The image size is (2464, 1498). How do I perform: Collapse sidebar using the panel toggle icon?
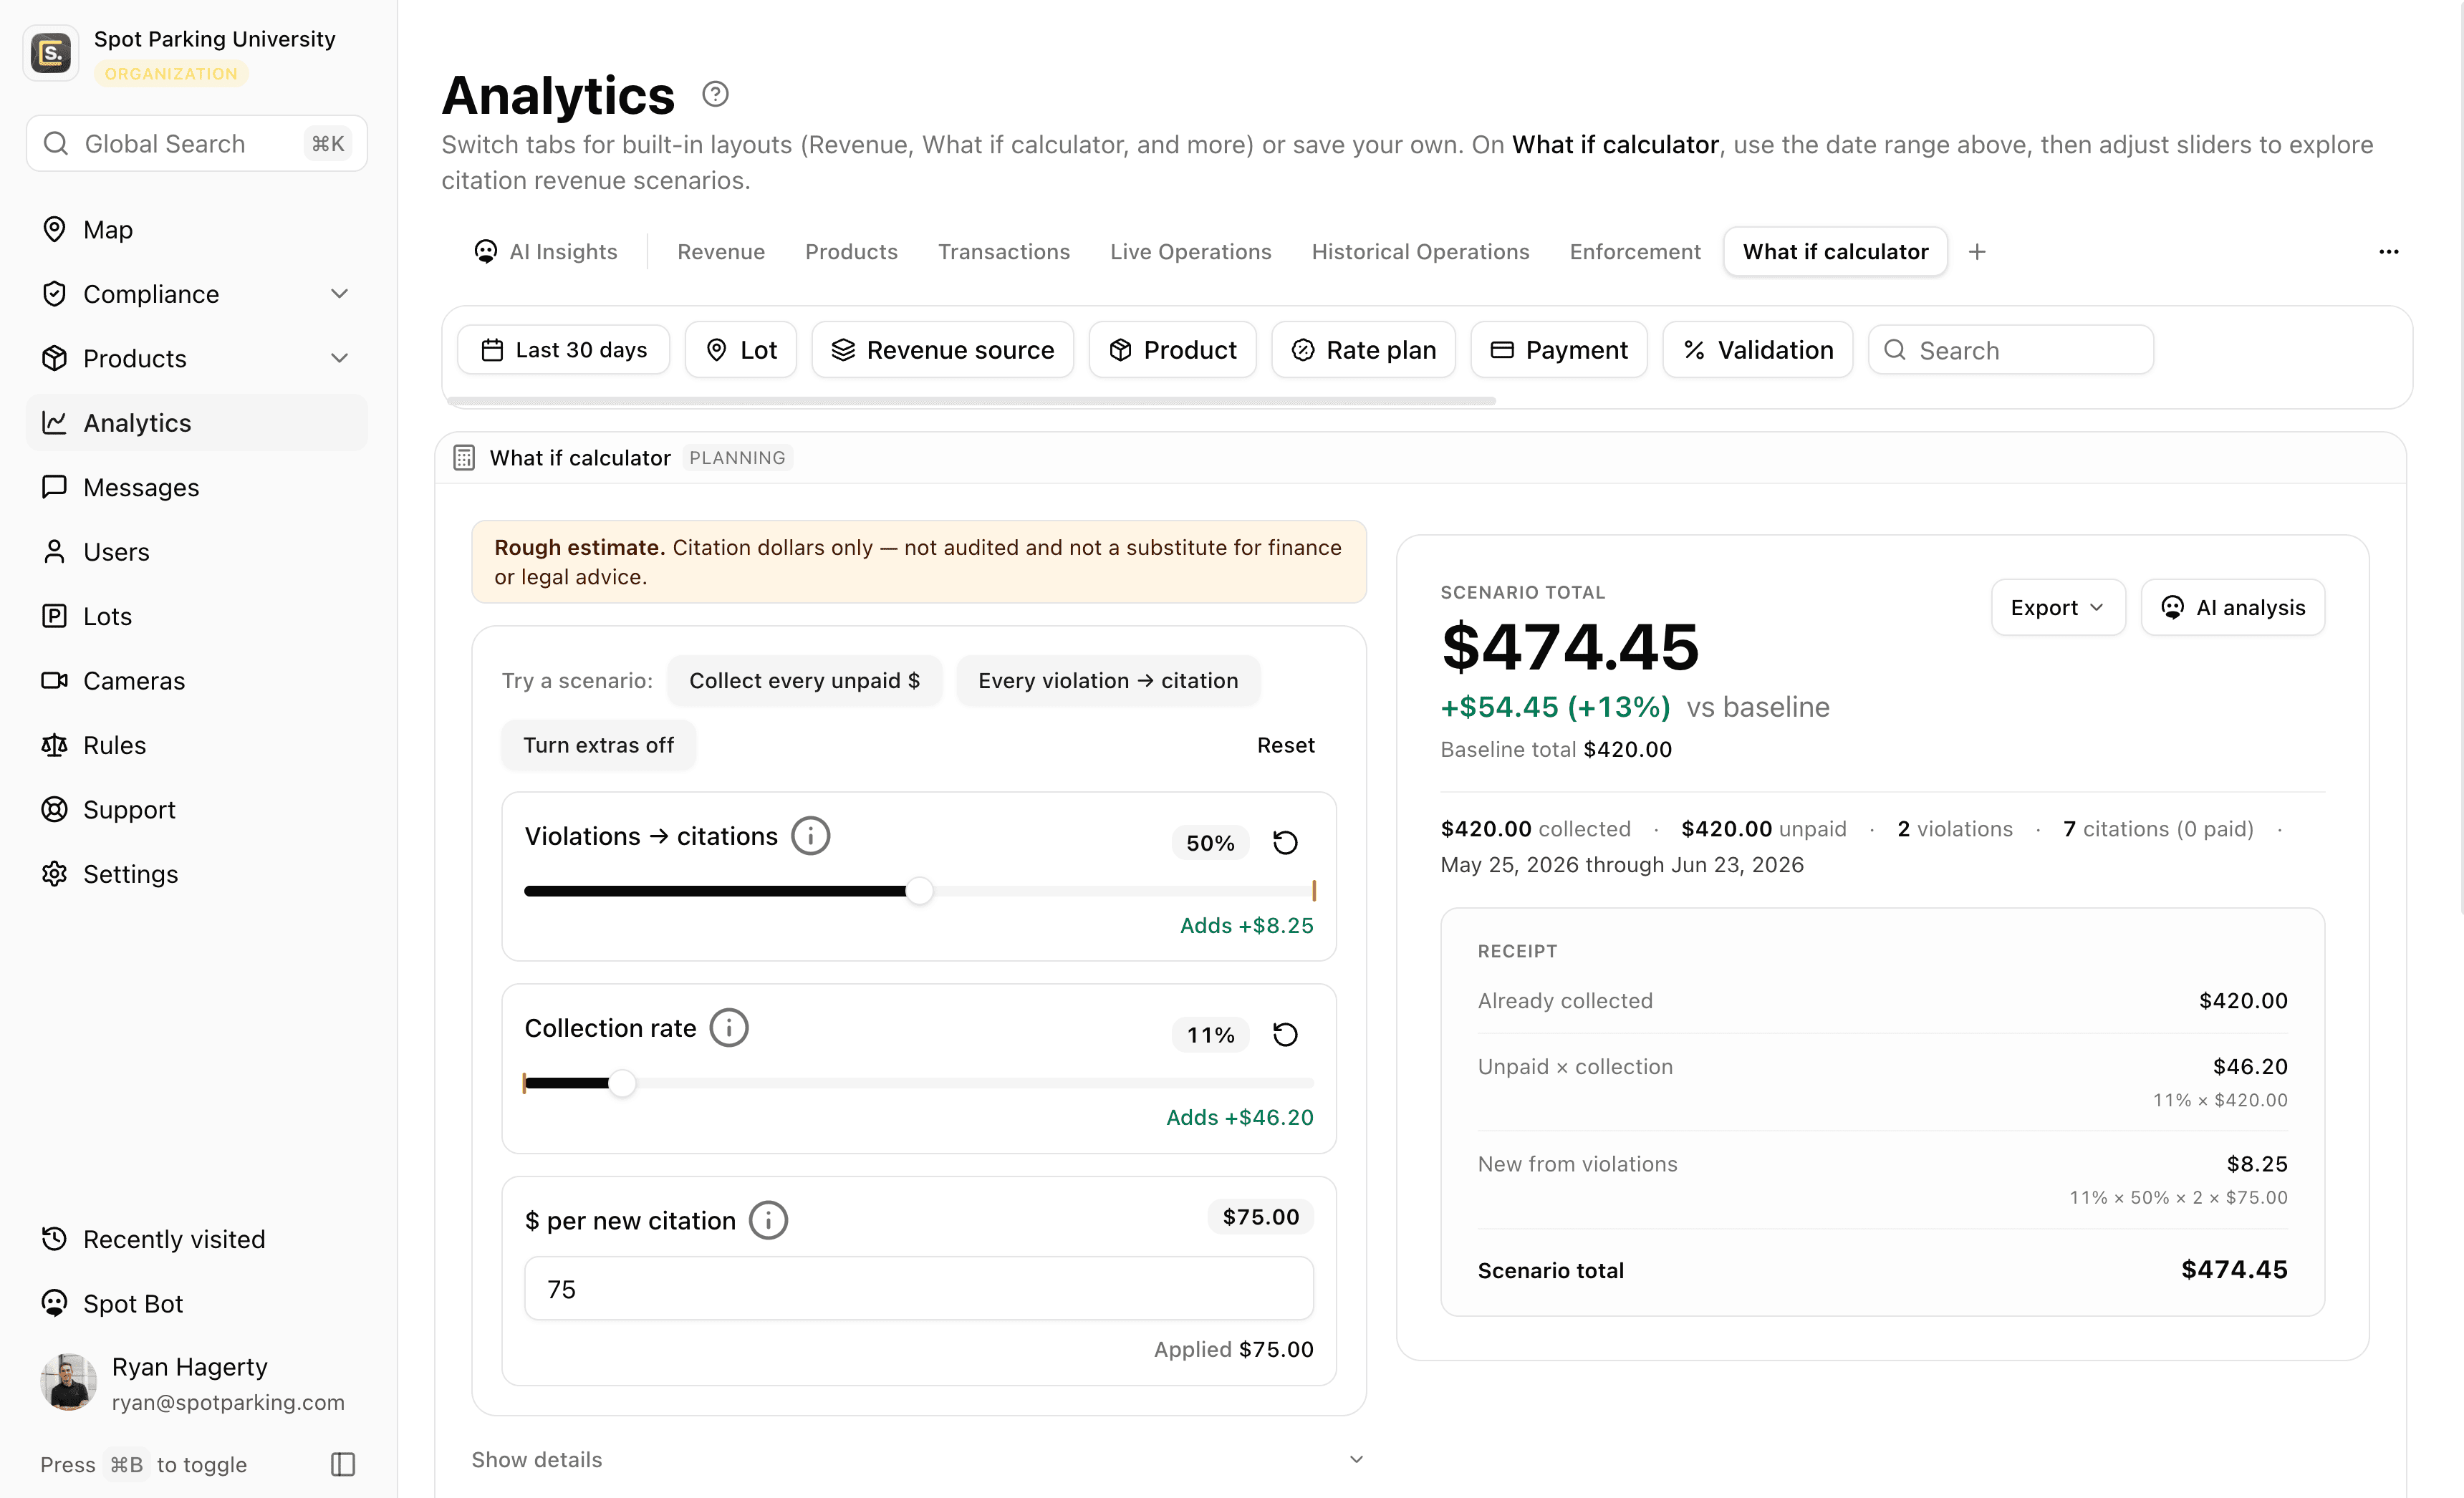[x=343, y=1464]
